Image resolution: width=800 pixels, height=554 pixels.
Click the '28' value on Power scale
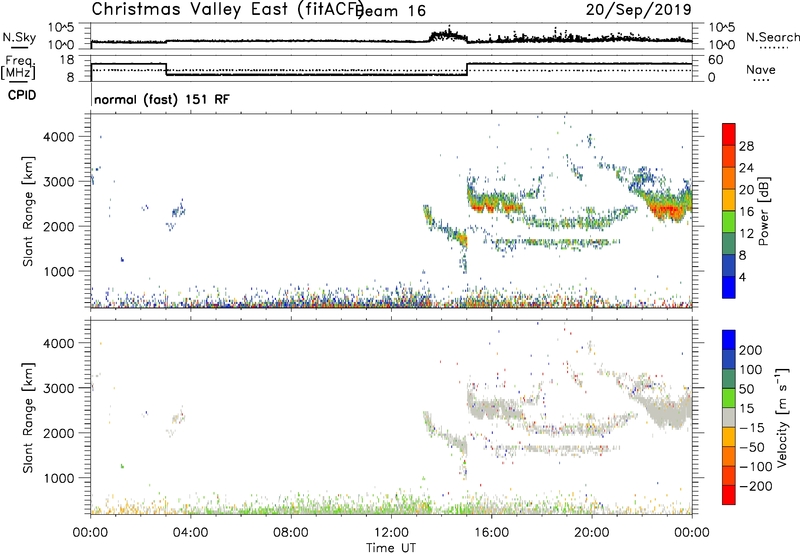[x=746, y=146]
